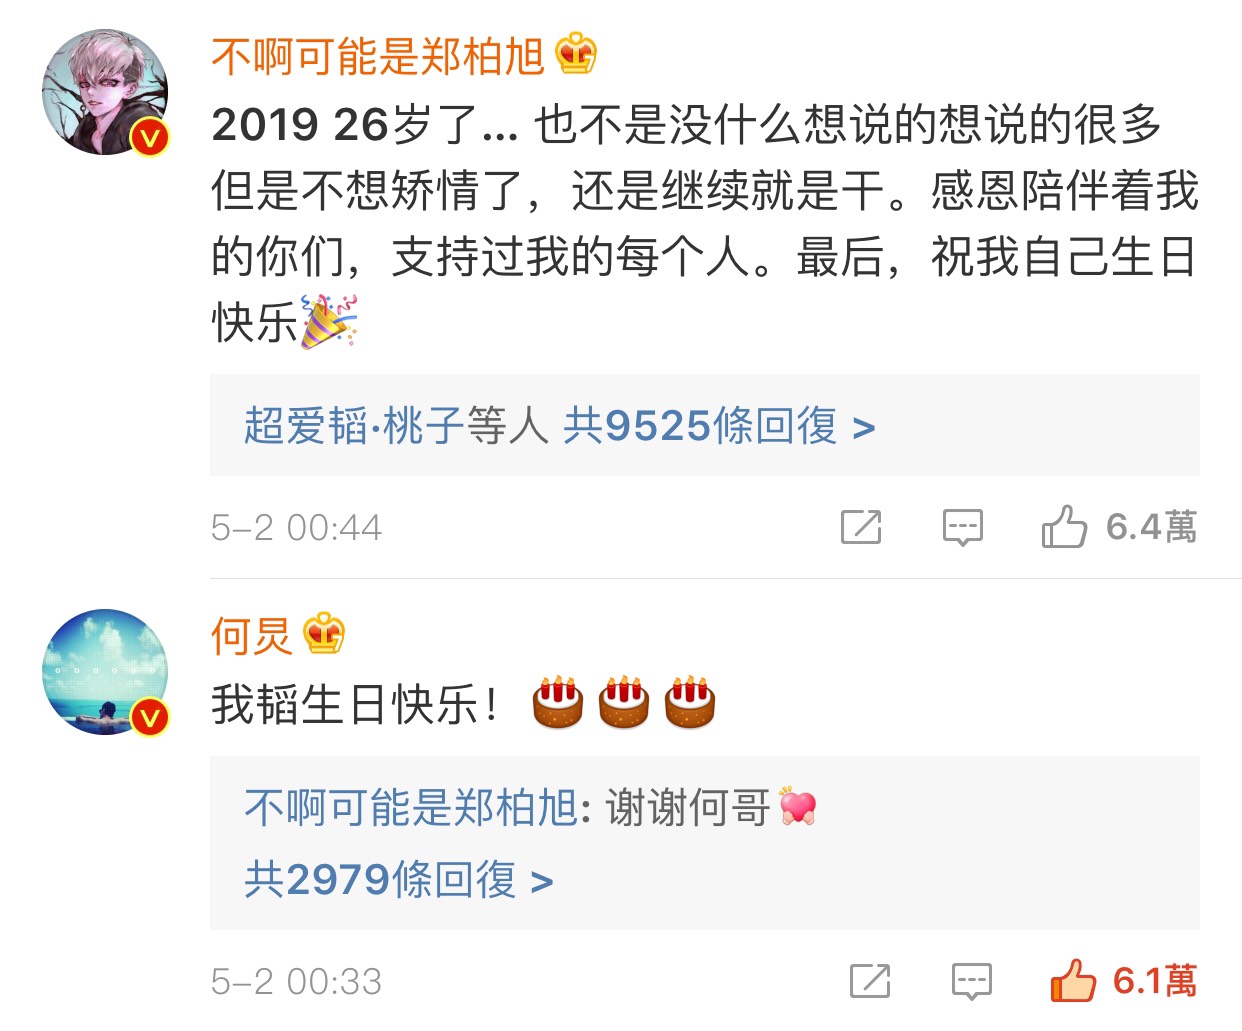Like the comment by 不啊可能是郑柏旭
The height and width of the screenshot is (1031, 1242).
[x=1064, y=525]
